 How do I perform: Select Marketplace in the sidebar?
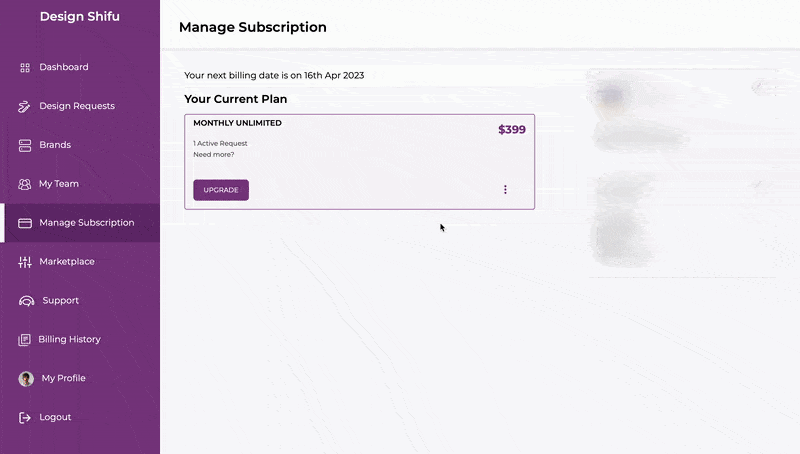(x=67, y=262)
